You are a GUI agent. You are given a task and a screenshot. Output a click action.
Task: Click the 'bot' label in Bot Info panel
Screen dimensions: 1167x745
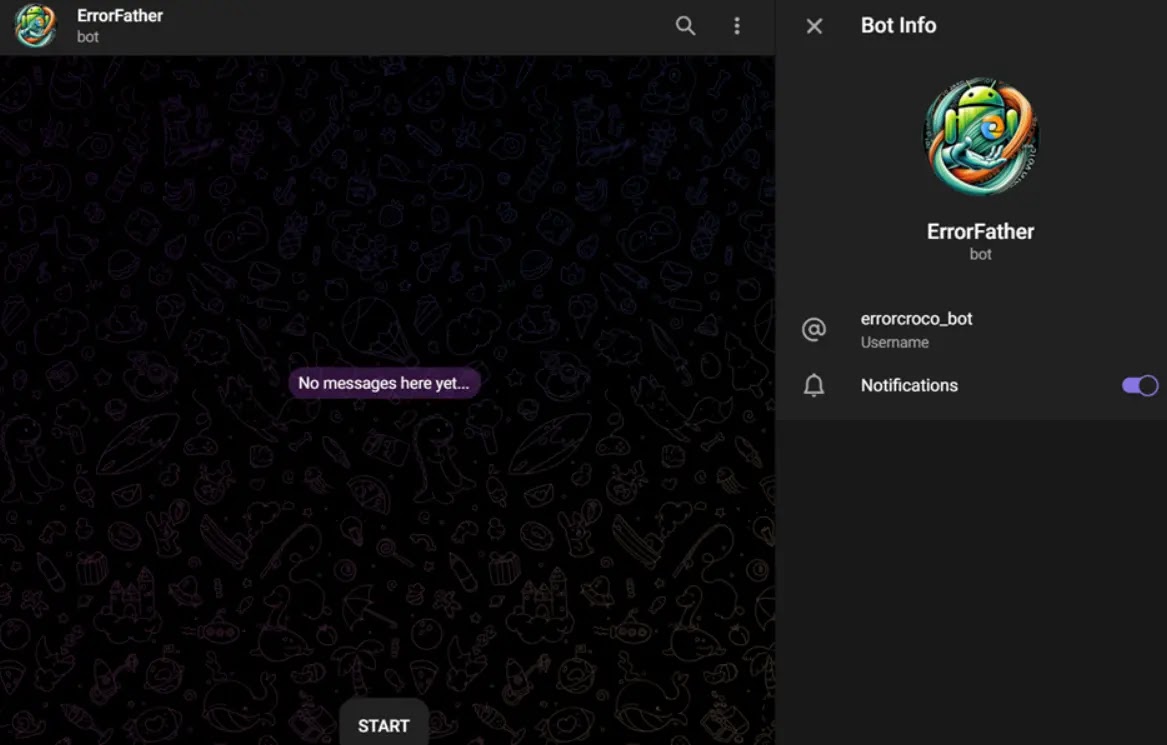pos(980,255)
